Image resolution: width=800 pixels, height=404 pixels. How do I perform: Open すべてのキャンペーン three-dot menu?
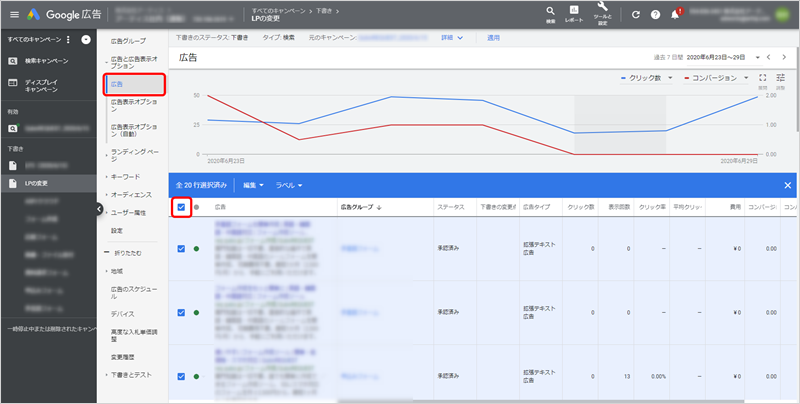[69, 39]
